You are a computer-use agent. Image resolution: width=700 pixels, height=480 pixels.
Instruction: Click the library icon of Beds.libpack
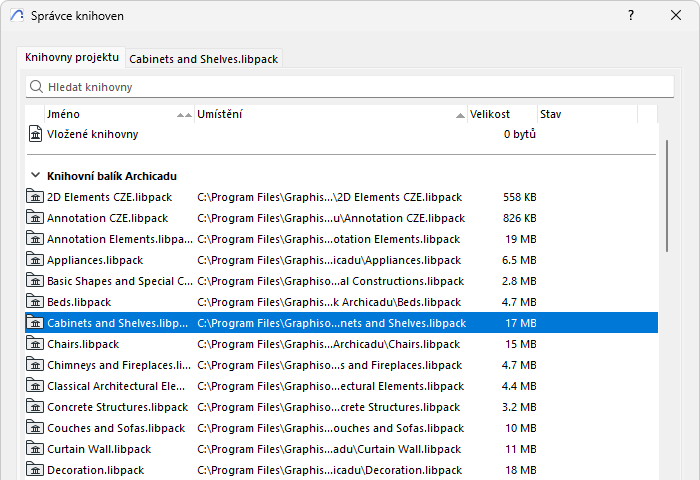click(x=35, y=301)
